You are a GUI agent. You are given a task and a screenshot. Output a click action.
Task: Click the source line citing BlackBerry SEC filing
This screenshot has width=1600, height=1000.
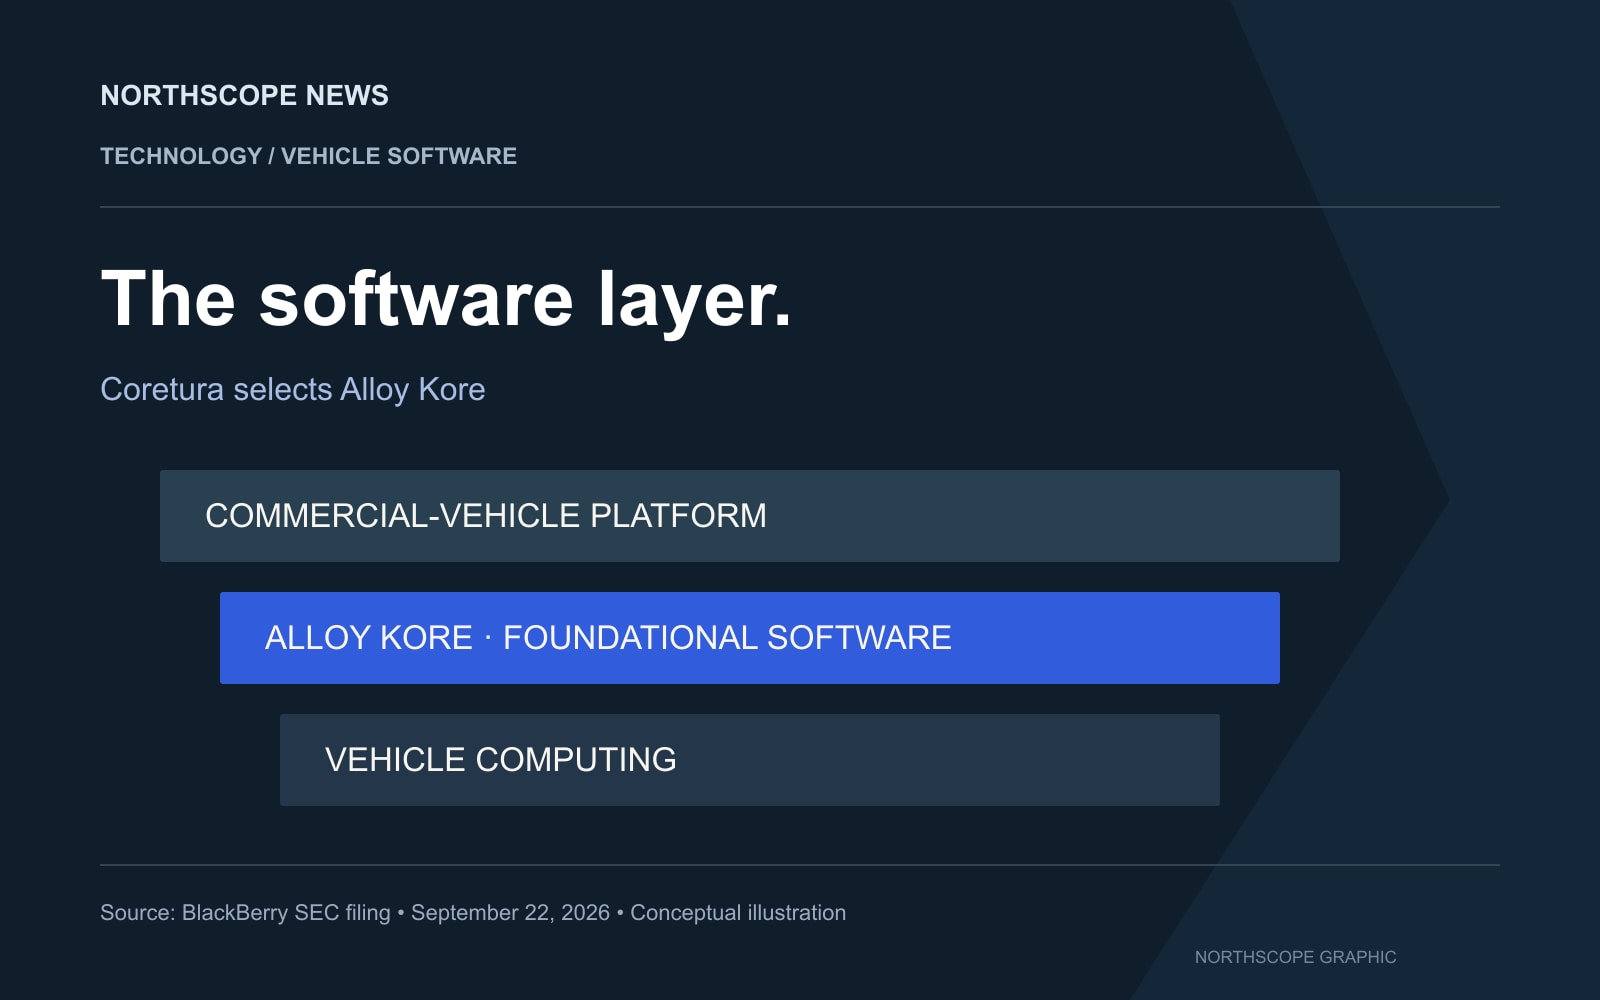pyautogui.click(x=473, y=913)
